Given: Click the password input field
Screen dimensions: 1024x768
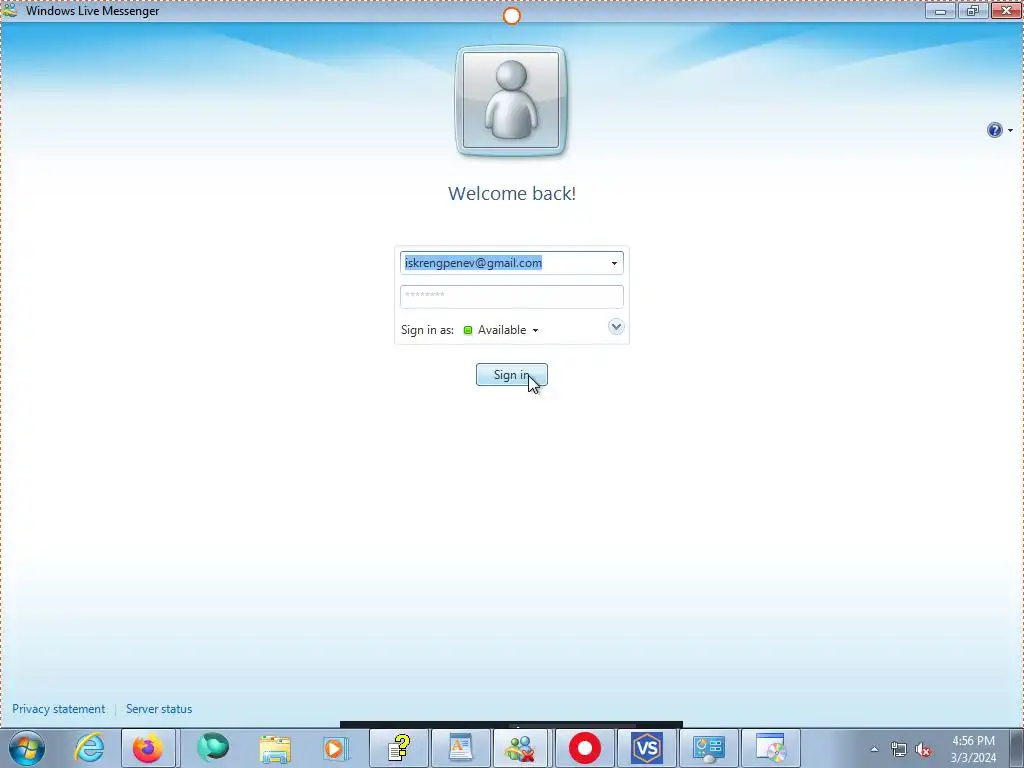Looking at the screenshot, I should point(511,296).
